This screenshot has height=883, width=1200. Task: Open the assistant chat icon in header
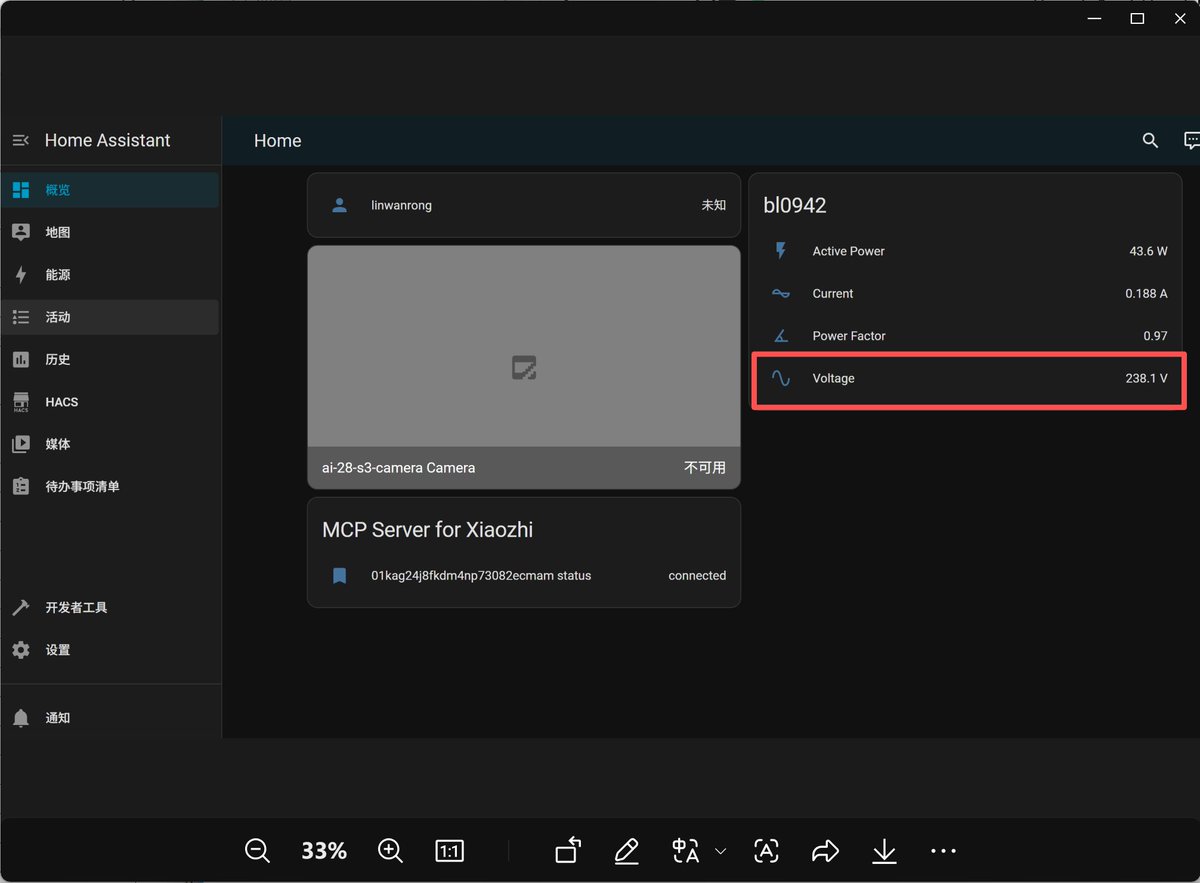pyautogui.click(x=1191, y=141)
